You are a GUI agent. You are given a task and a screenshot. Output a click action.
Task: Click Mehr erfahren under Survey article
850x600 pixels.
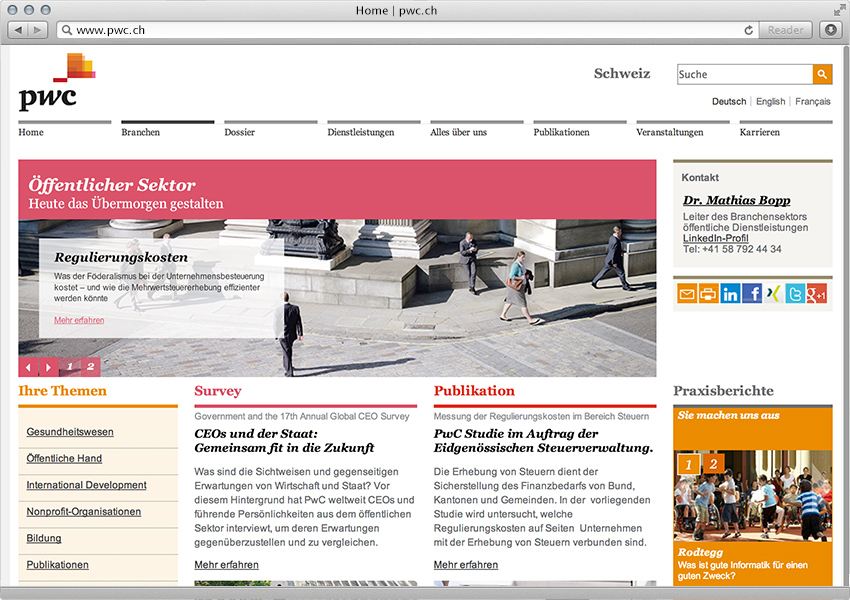227,565
